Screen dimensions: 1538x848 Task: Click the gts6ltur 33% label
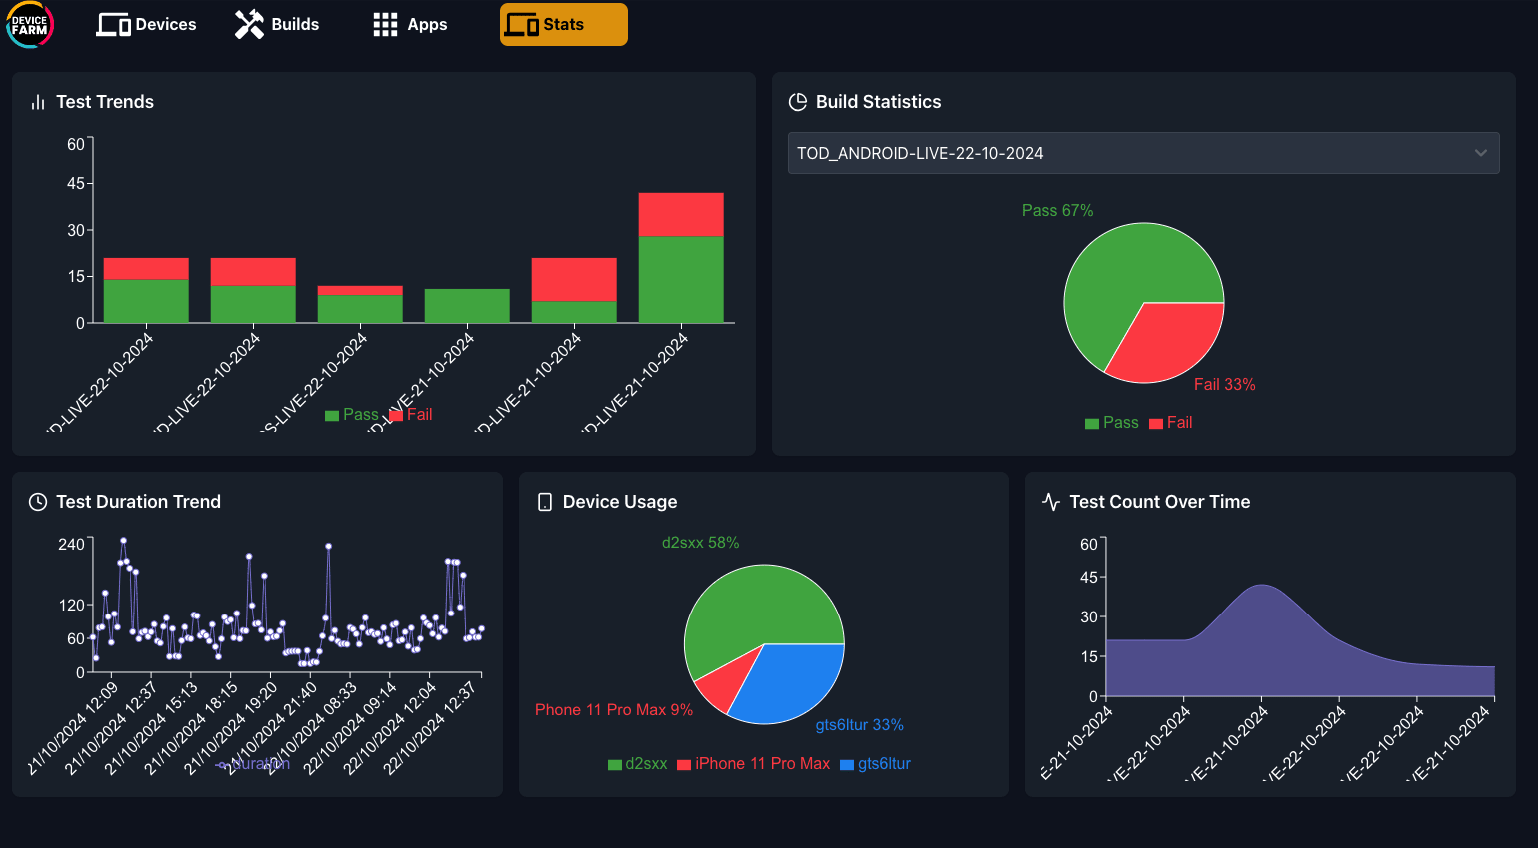(x=860, y=725)
